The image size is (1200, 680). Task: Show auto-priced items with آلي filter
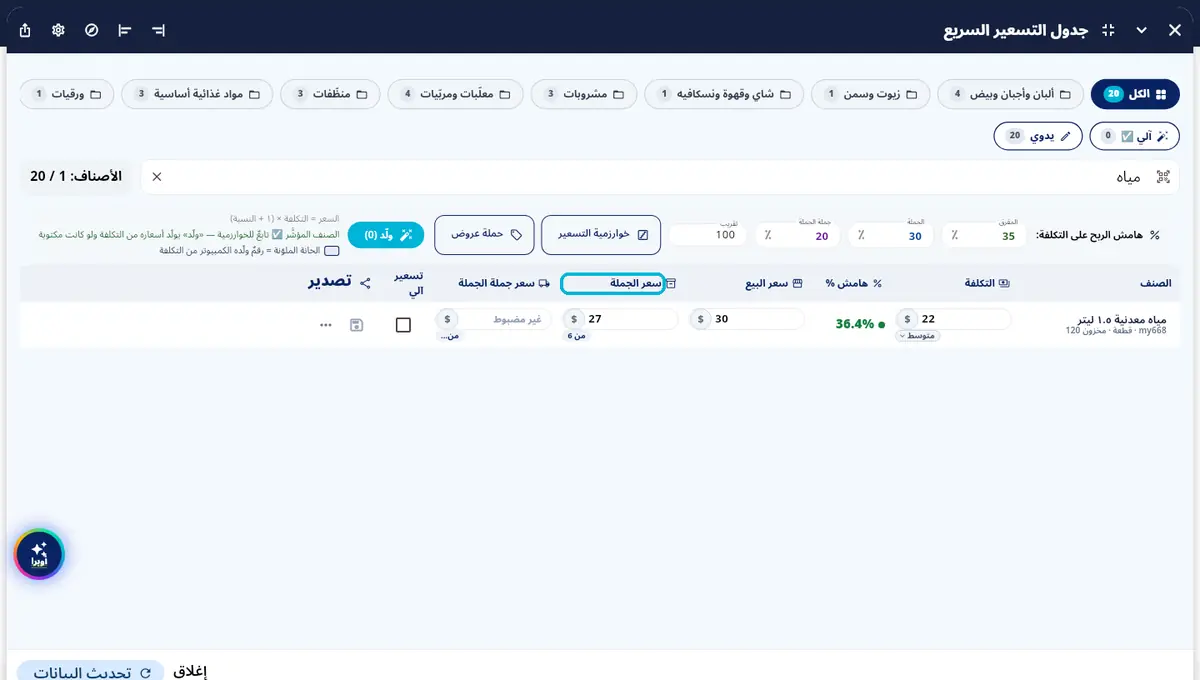tap(1135, 136)
